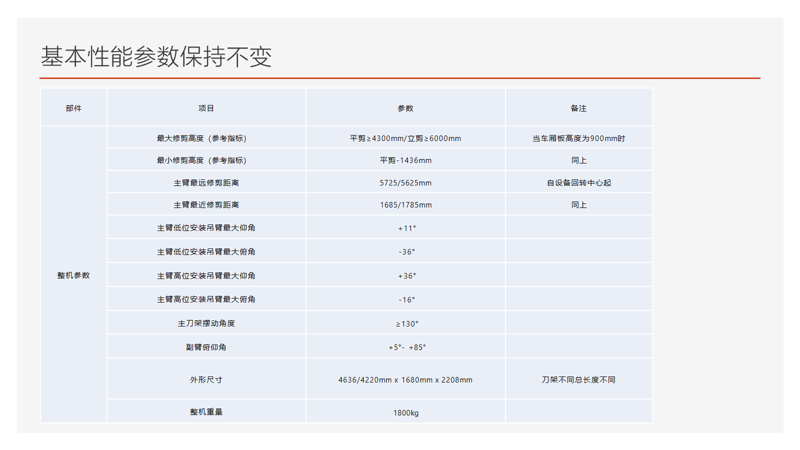Screen dimensions: 800x450
Task: Click the +5°- +85° value cell
Action: pyautogui.click(x=406, y=347)
